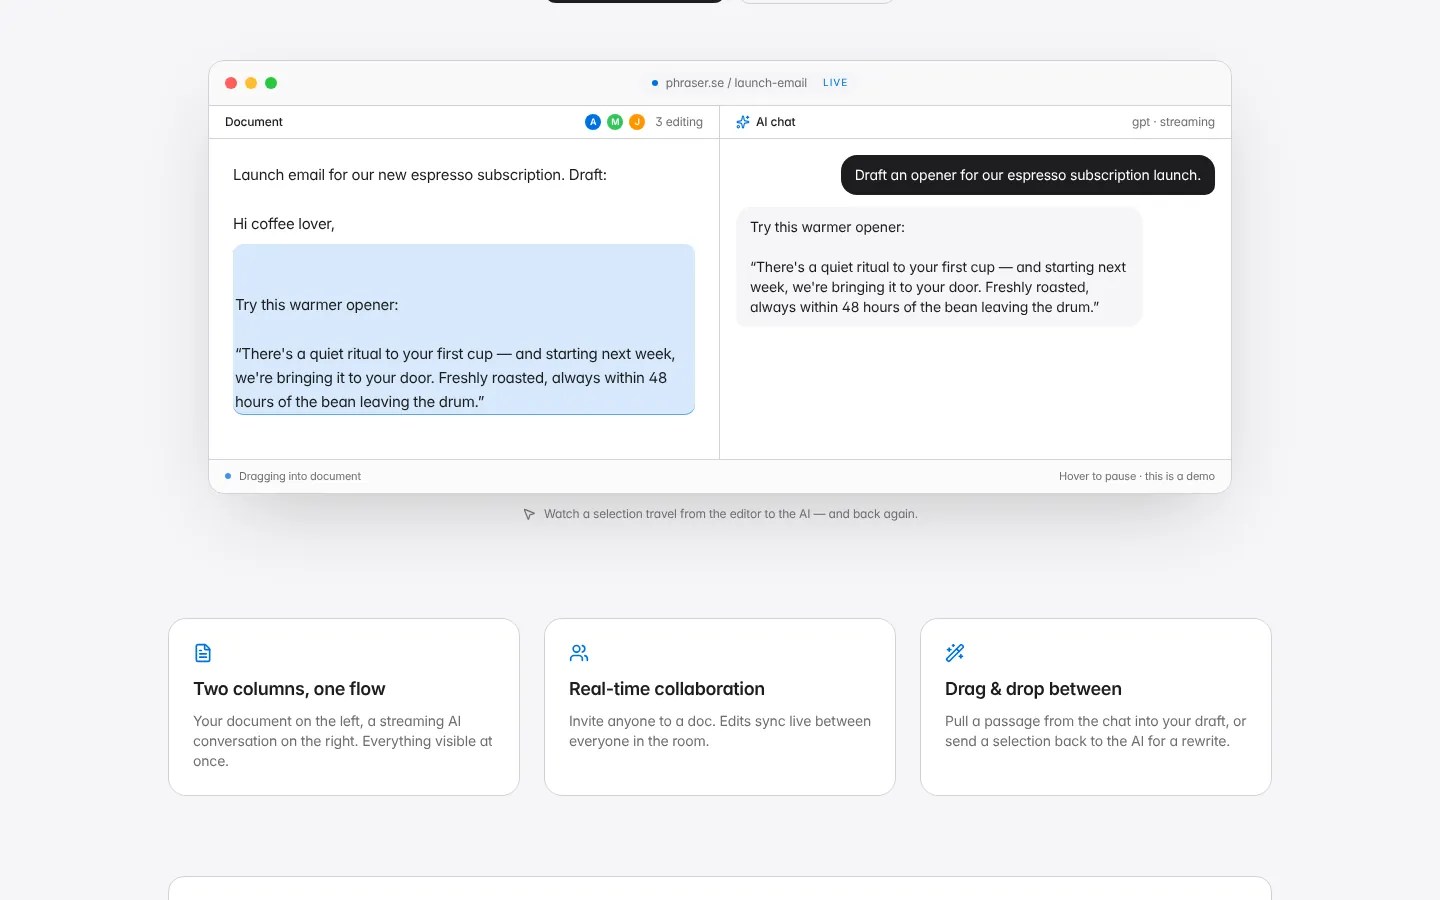This screenshot has height=900, width=1440.
Task: Click the Document panel header label
Action: (254, 122)
